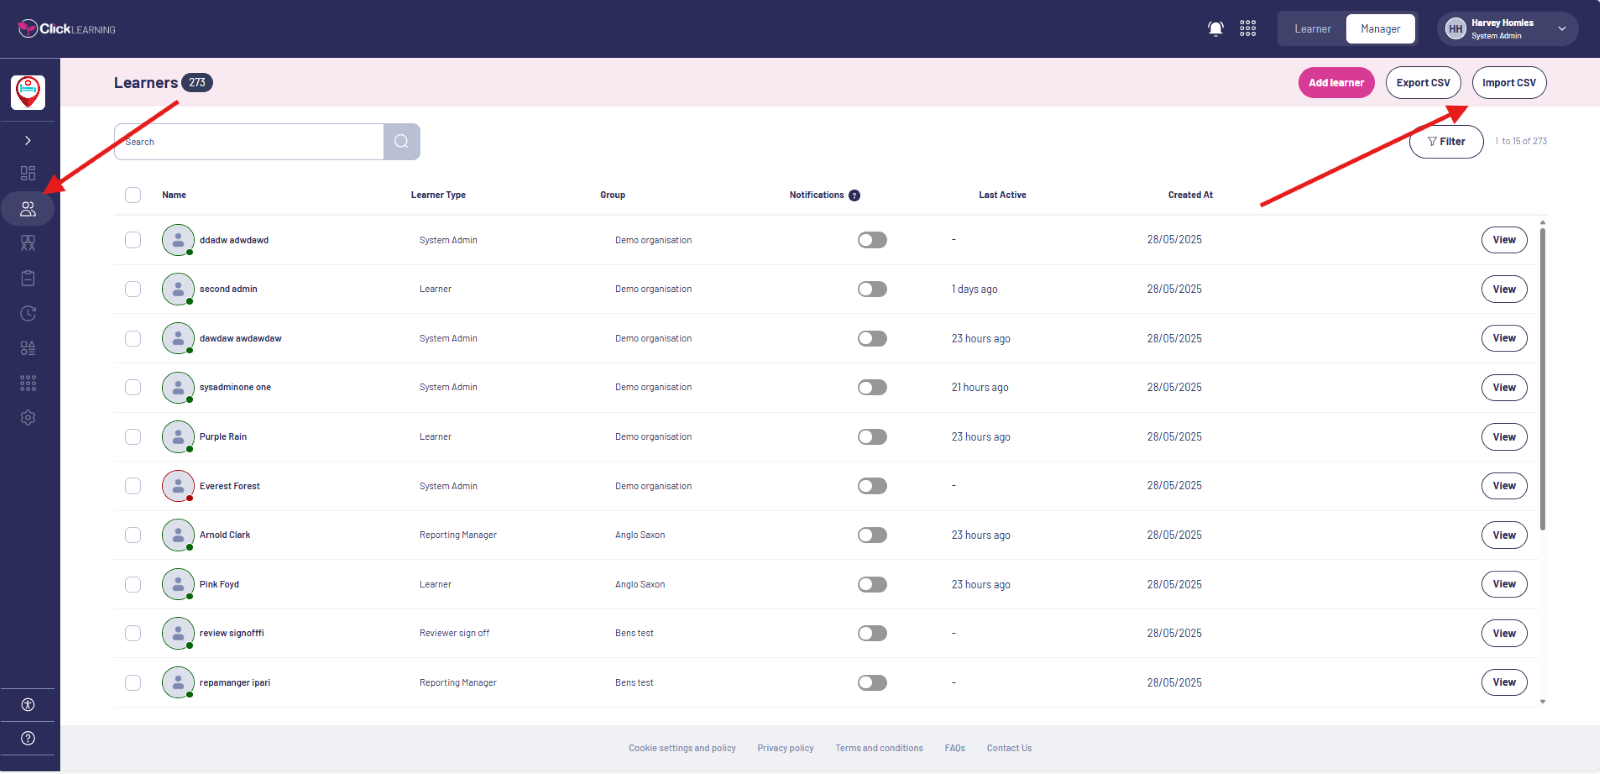Click the Click Learning logo
This screenshot has width=1600, height=774.
(x=67, y=29)
